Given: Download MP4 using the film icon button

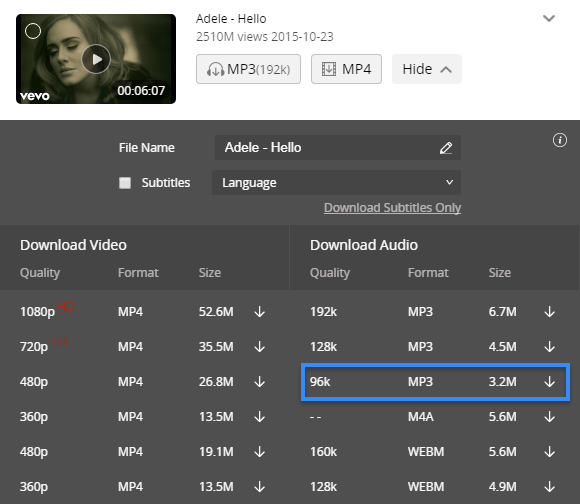Looking at the screenshot, I should coord(346,69).
